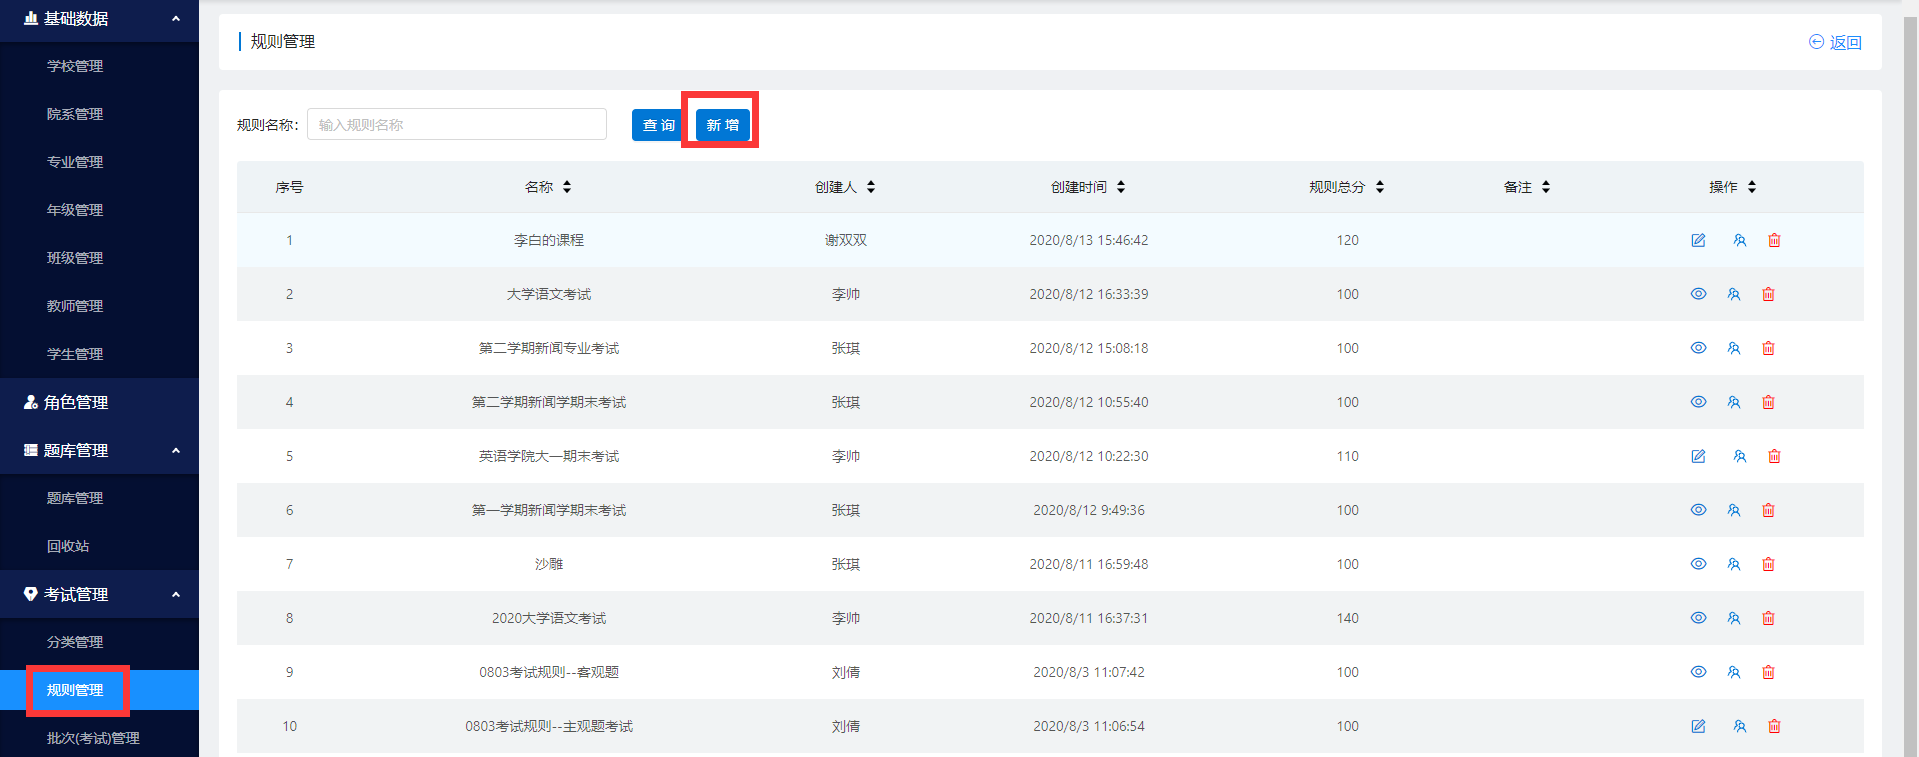Sort table by 操作 column

[1752, 187]
